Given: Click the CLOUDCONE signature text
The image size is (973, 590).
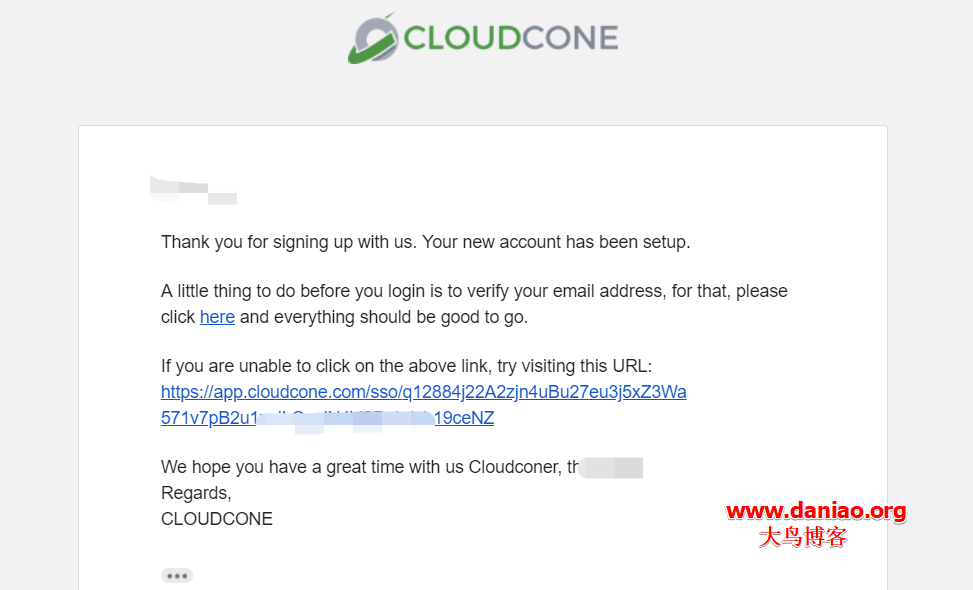Looking at the screenshot, I should (x=217, y=519).
